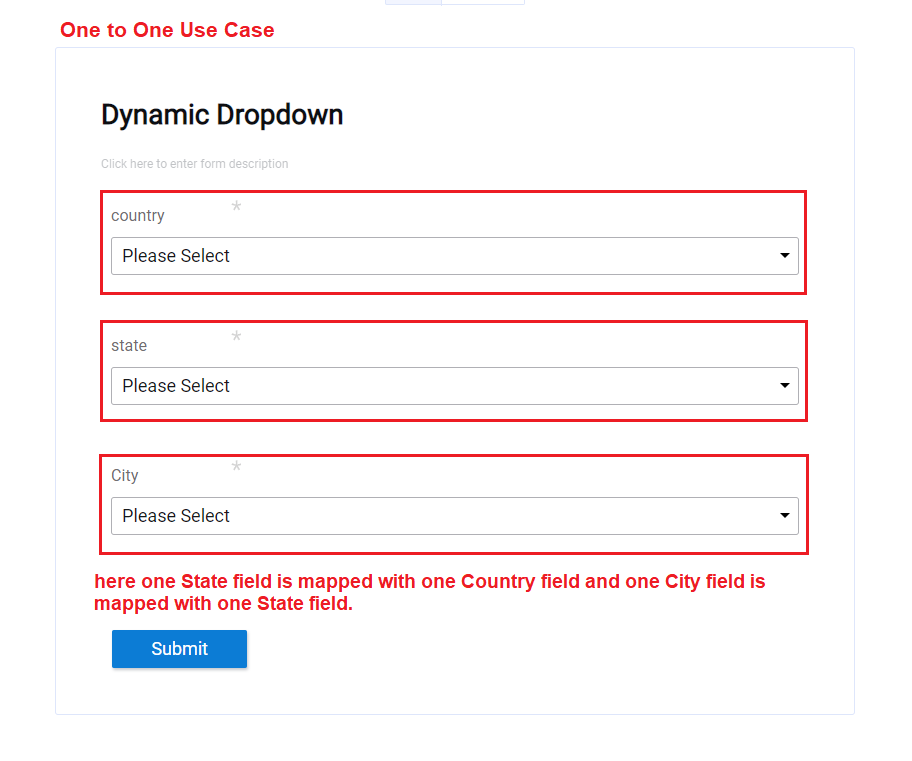The image size is (912, 761).
Task: Click the asterisk beside the City label
Action: pyautogui.click(x=236, y=468)
